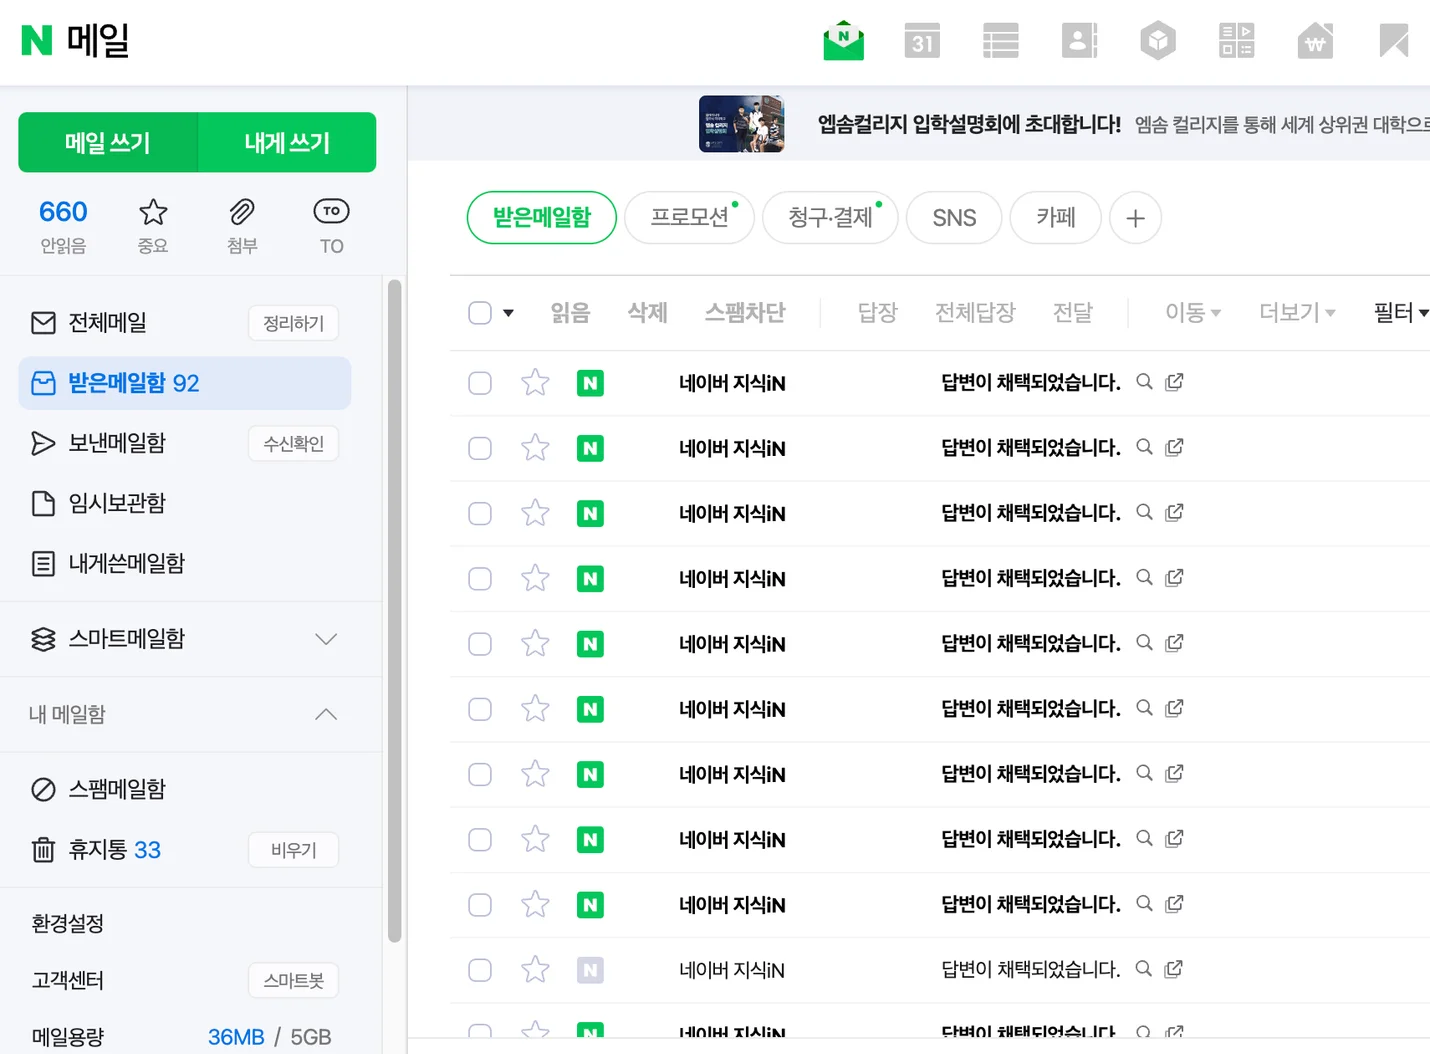This screenshot has height=1054, width=1430.
Task: Switch to the 청구·결제 tab
Action: (830, 217)
